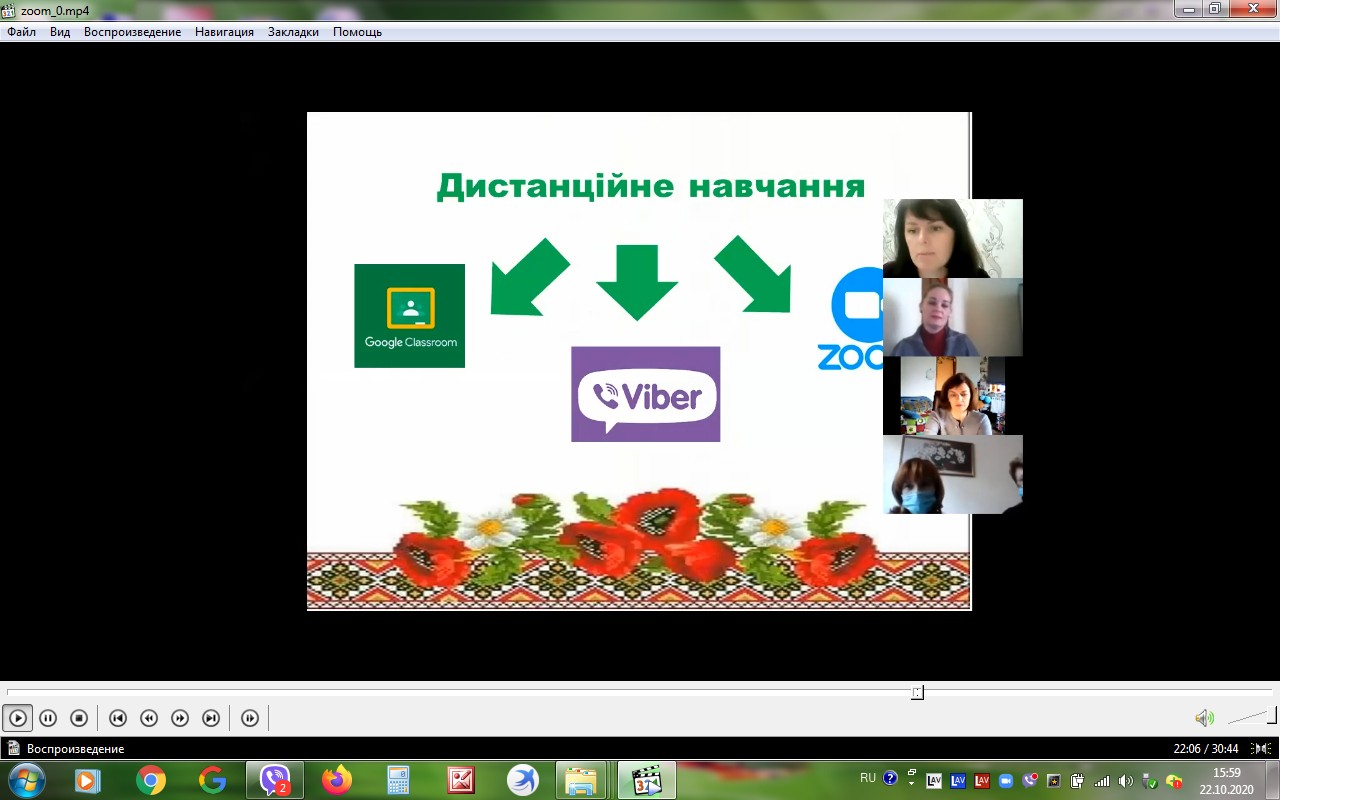The height and width of the screenshot is (800, 1358).
Task: Open the Windows Start menu
Action: (x=25, y=780)
